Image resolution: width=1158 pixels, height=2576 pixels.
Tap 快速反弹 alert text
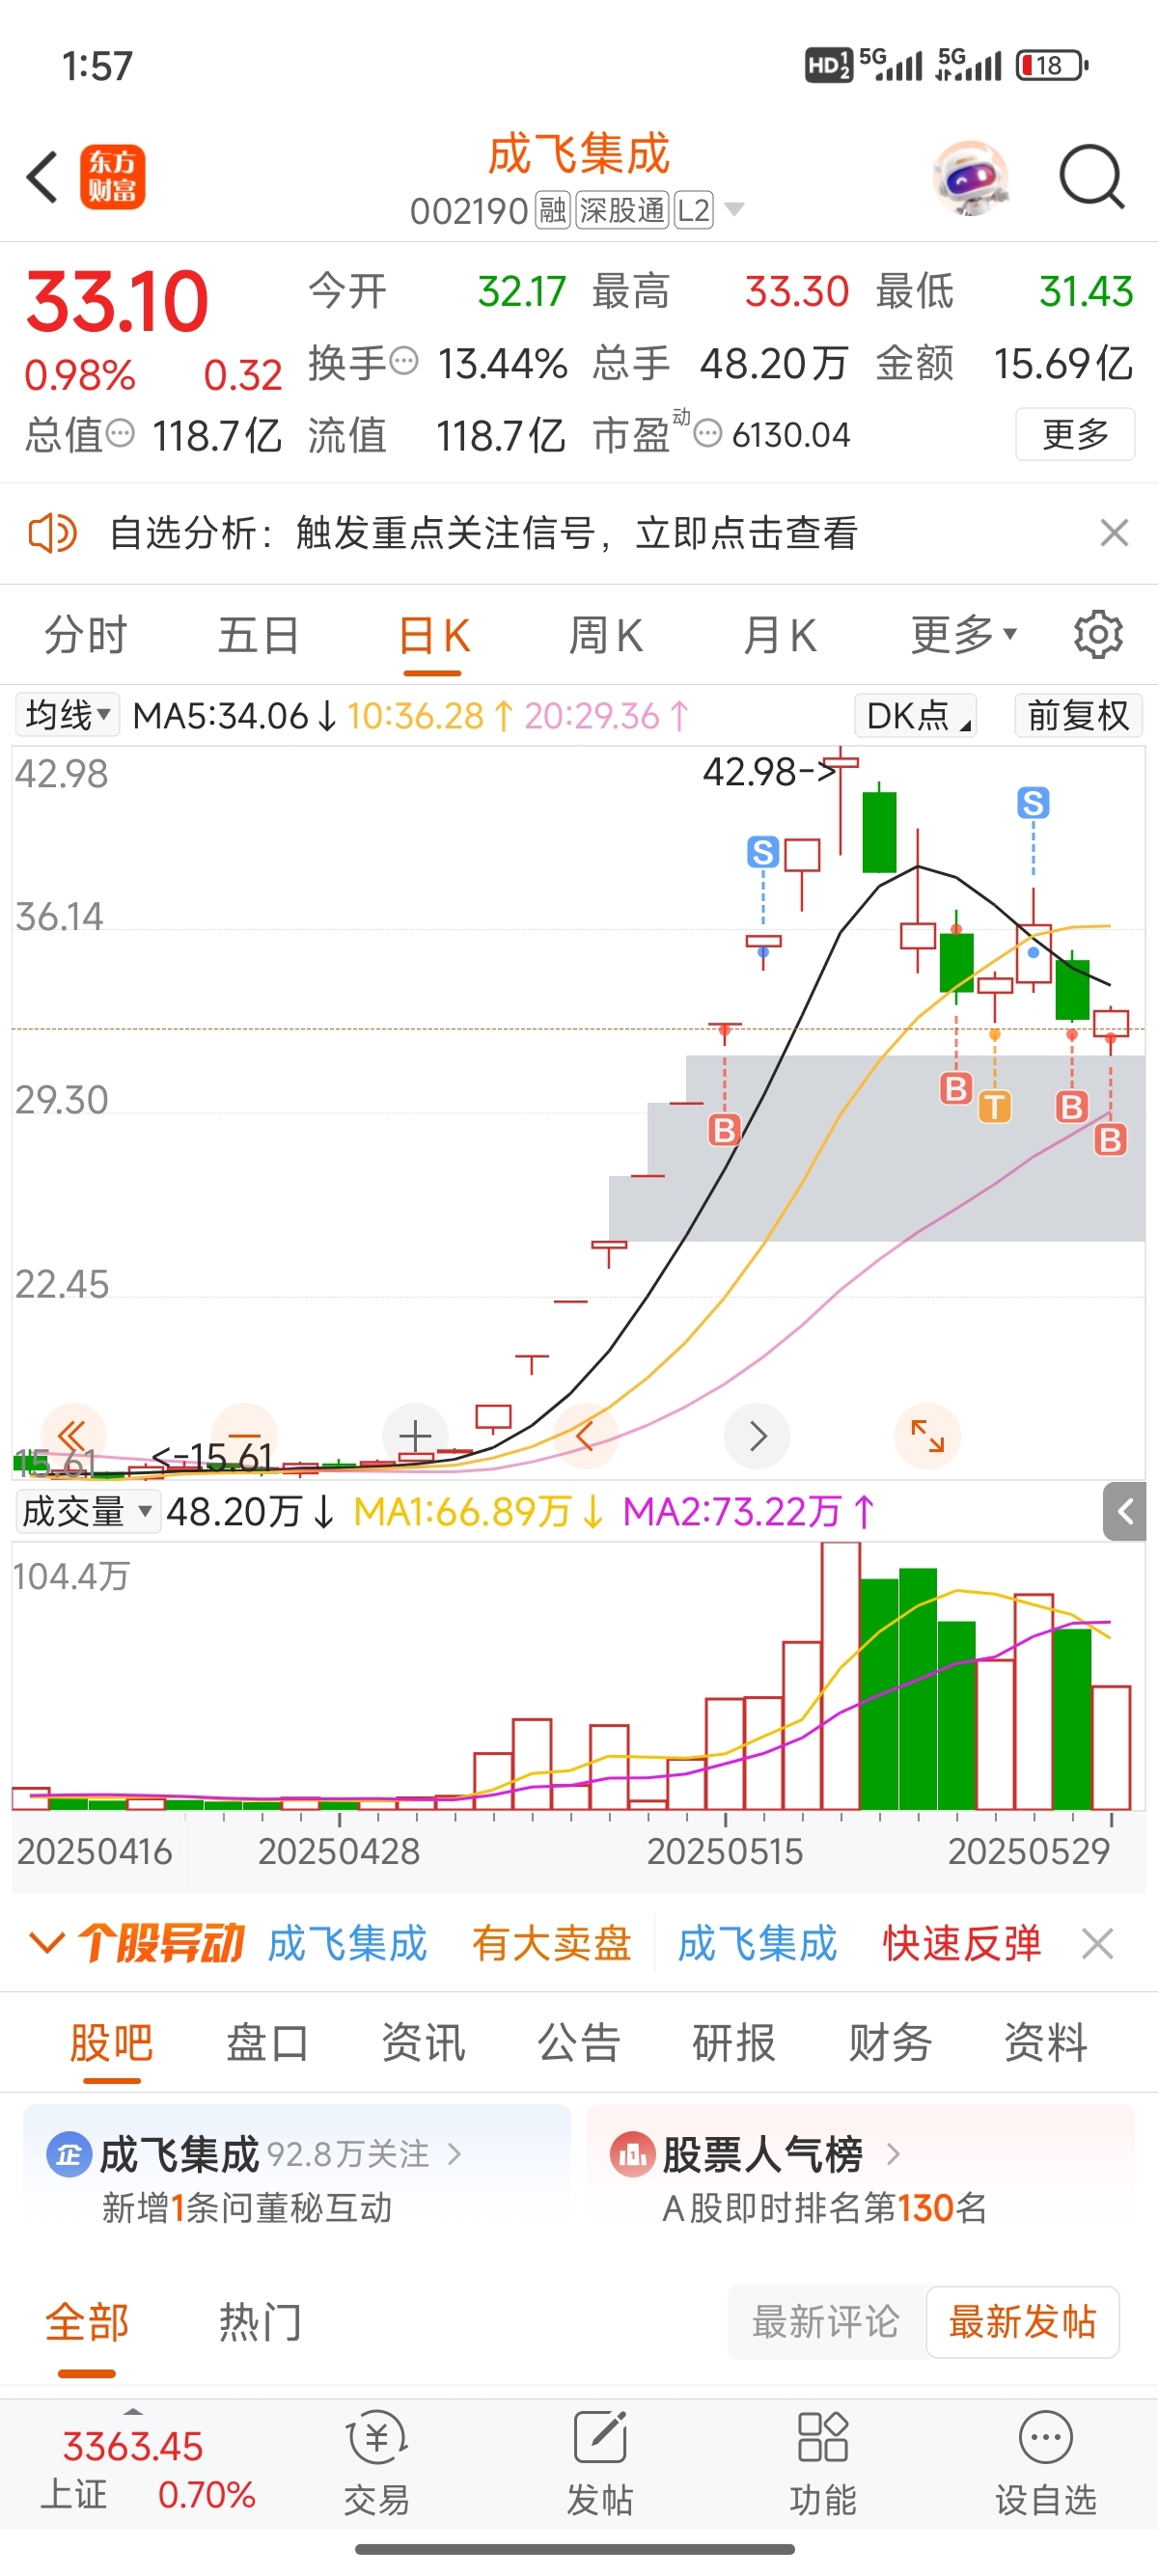961,1943
